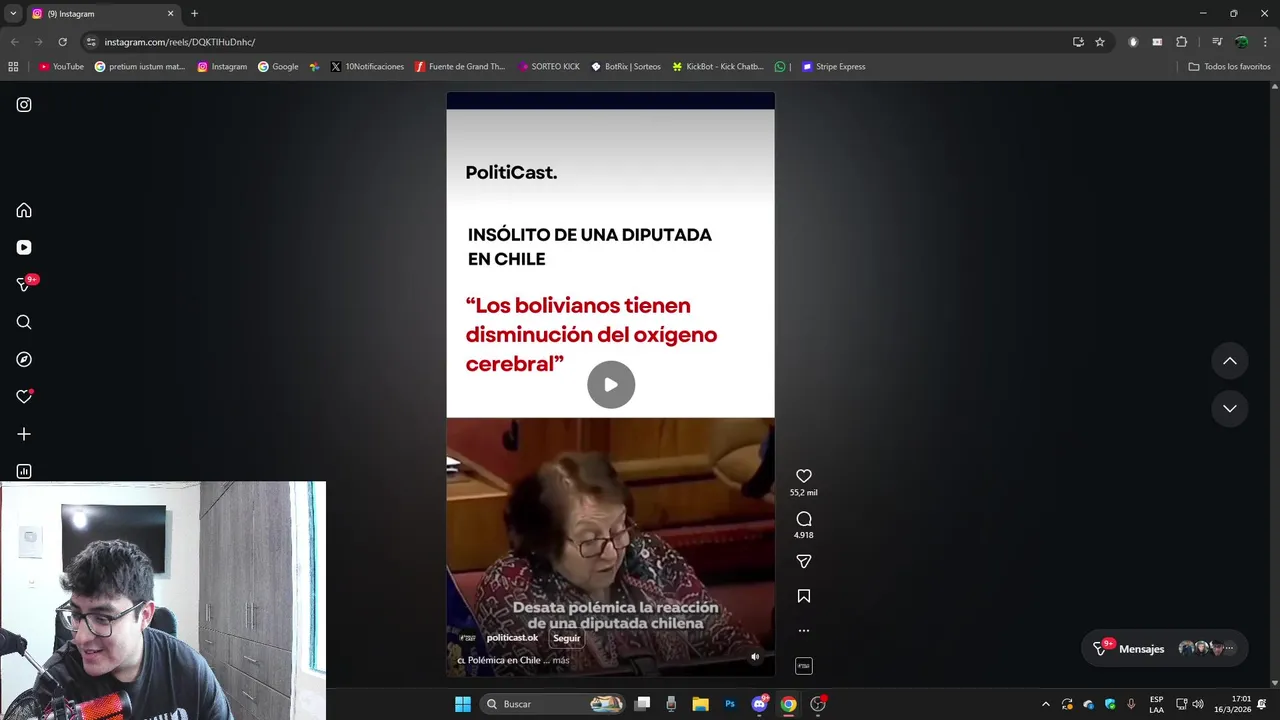This screenshot has height=720, width=1280.
Task: Open the Chrome apps grid in bookmarks bar
Action: coord(13,67)
